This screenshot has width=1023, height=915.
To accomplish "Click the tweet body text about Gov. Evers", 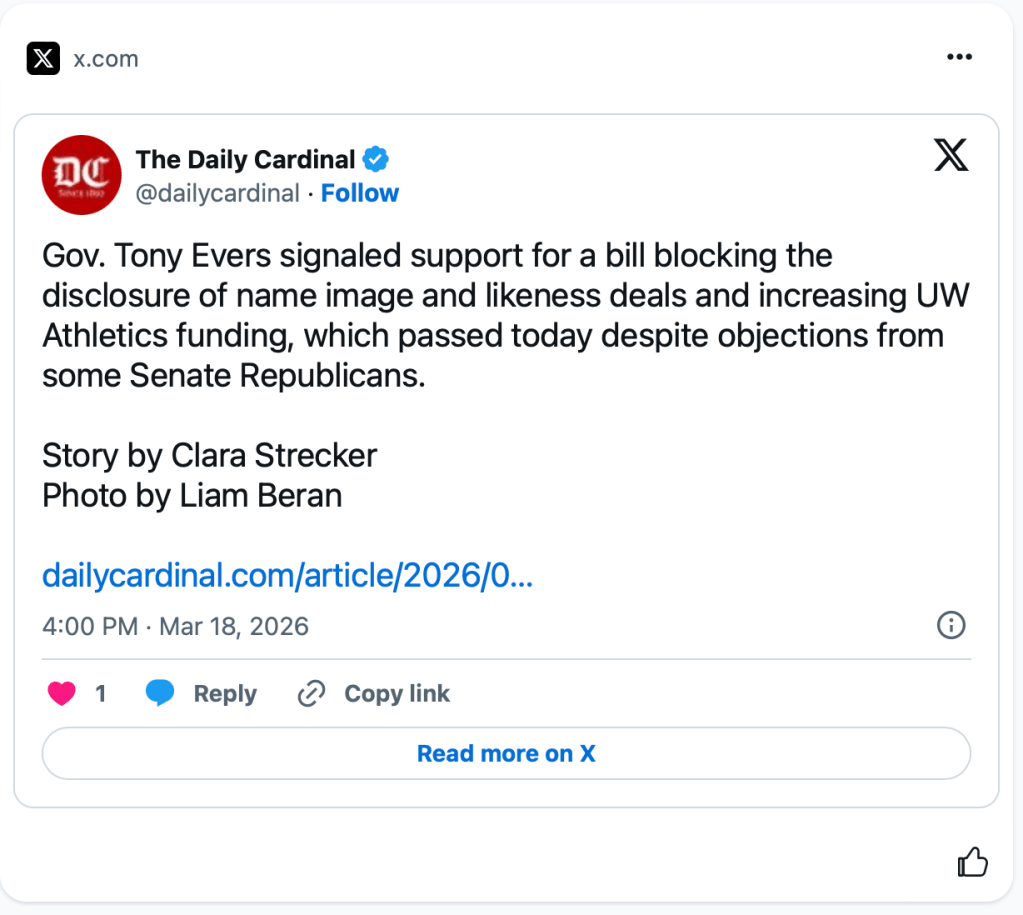I will click(x=492, y=315).
